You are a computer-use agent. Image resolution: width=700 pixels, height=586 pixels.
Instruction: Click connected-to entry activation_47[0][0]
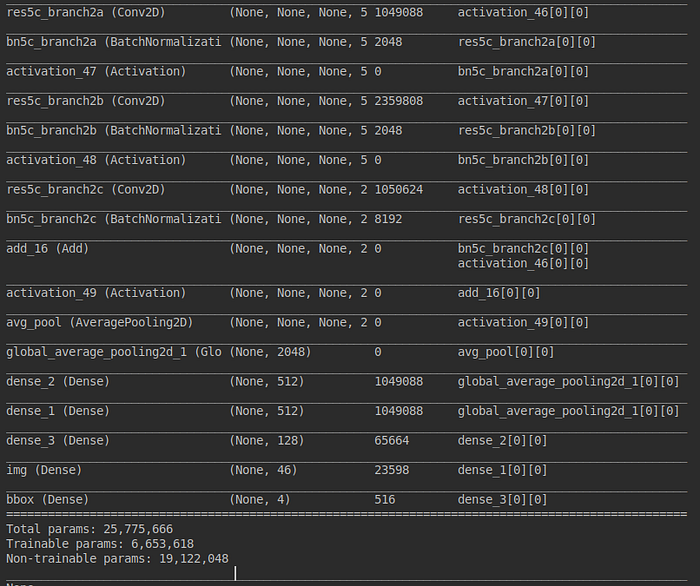point(523,101)
